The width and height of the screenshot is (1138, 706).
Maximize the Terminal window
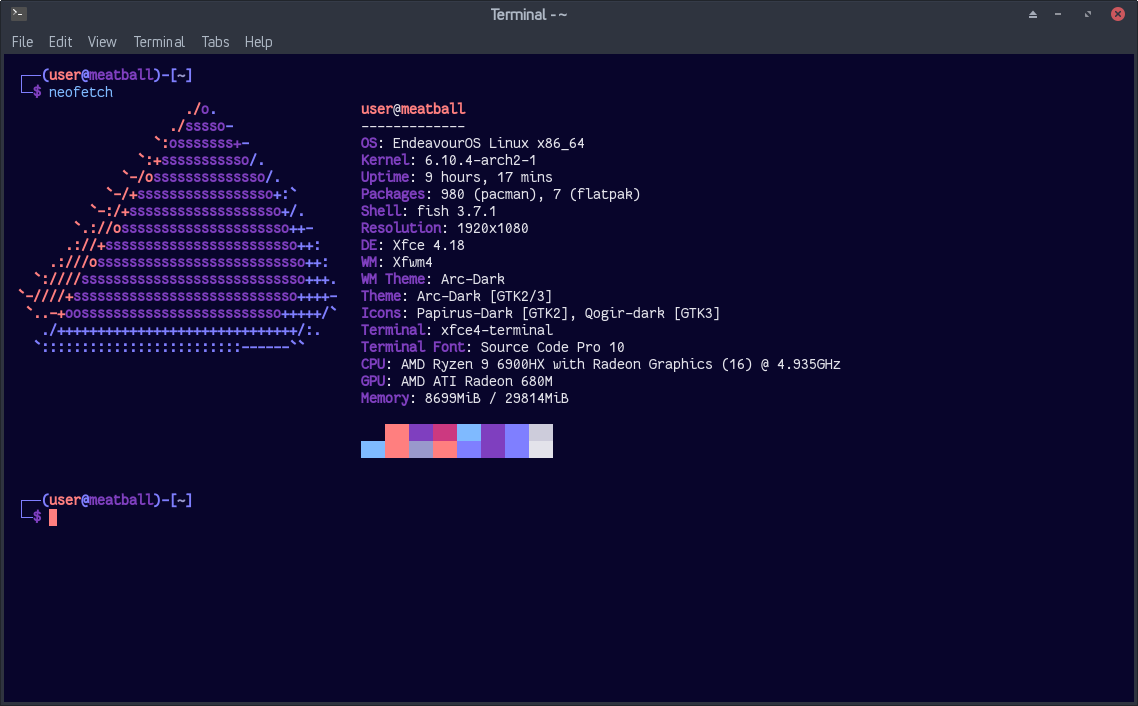click(1088, 15)
